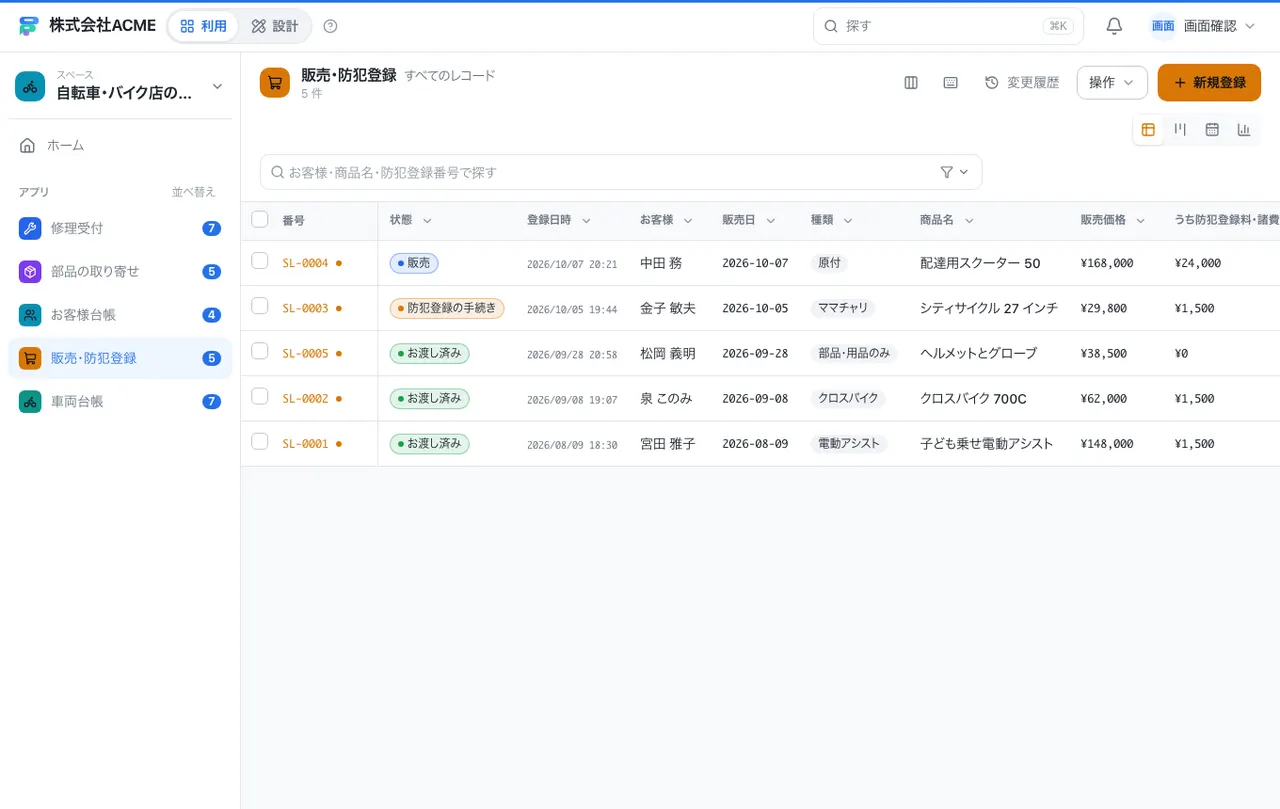Click the keyboard shortcuts icon
1280x809 pixels.
click(951, 83)
